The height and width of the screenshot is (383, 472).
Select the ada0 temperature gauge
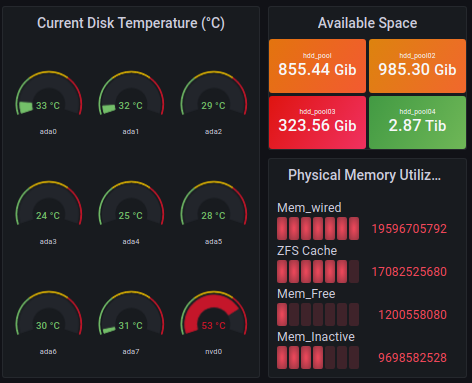[x=49, y=93]
